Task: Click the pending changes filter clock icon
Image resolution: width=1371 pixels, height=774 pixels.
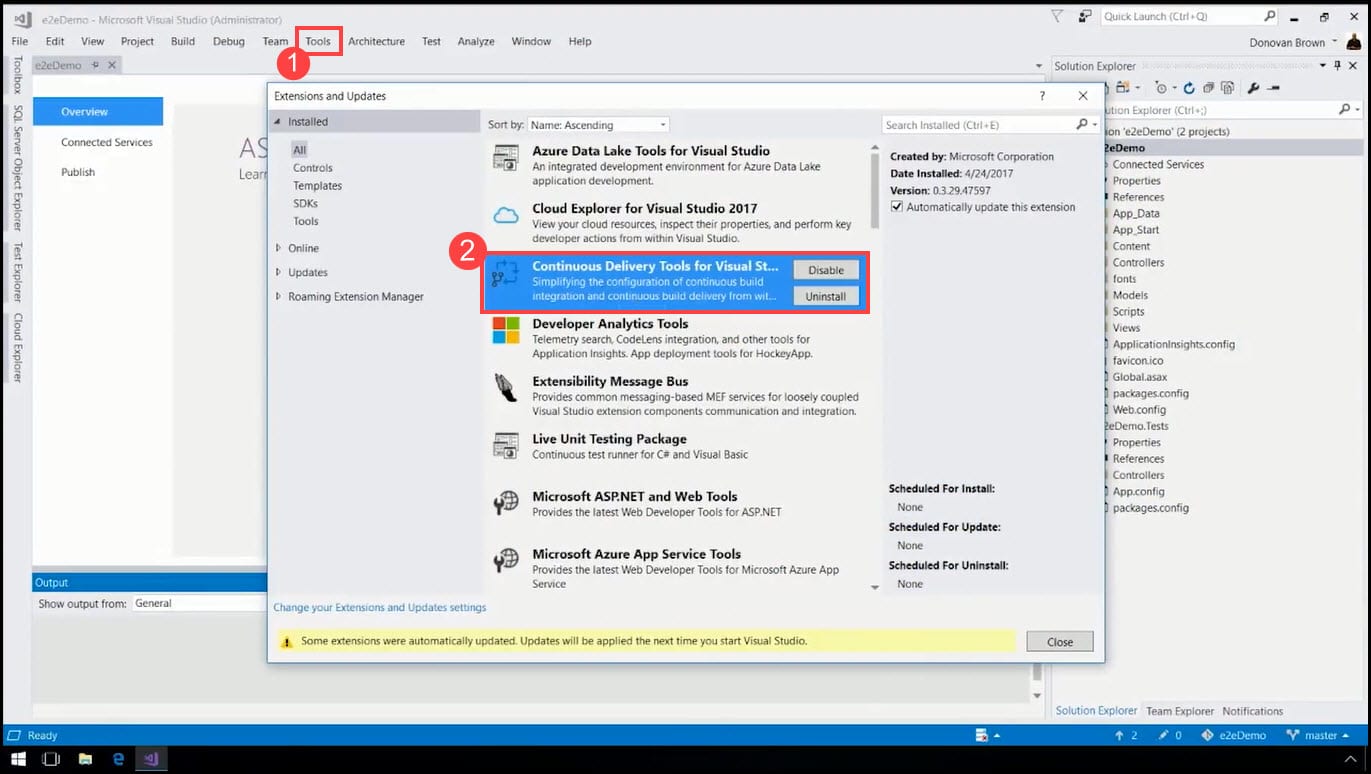Action: [1160, 88]
